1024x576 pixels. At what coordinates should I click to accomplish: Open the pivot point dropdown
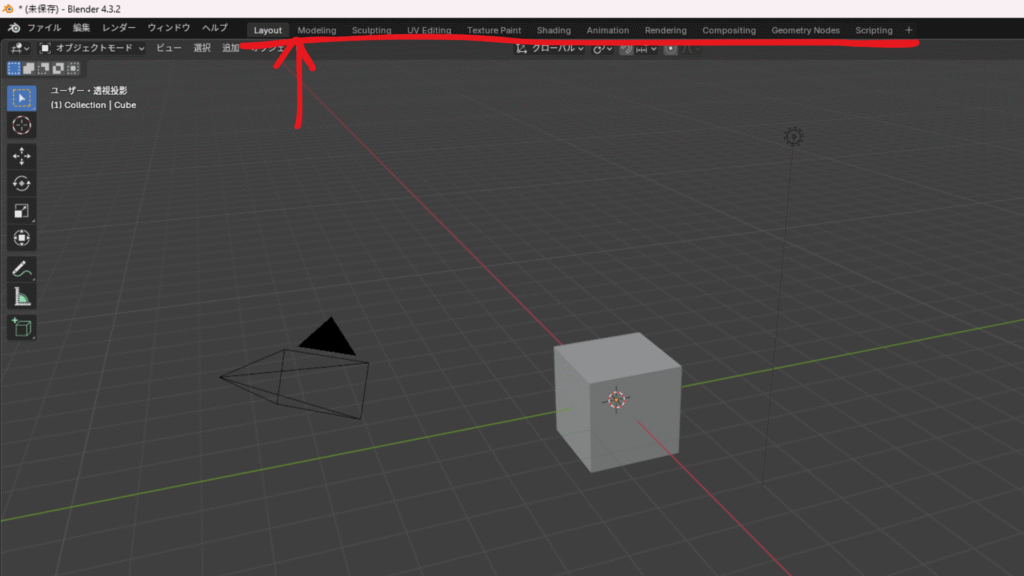(602, 49)
